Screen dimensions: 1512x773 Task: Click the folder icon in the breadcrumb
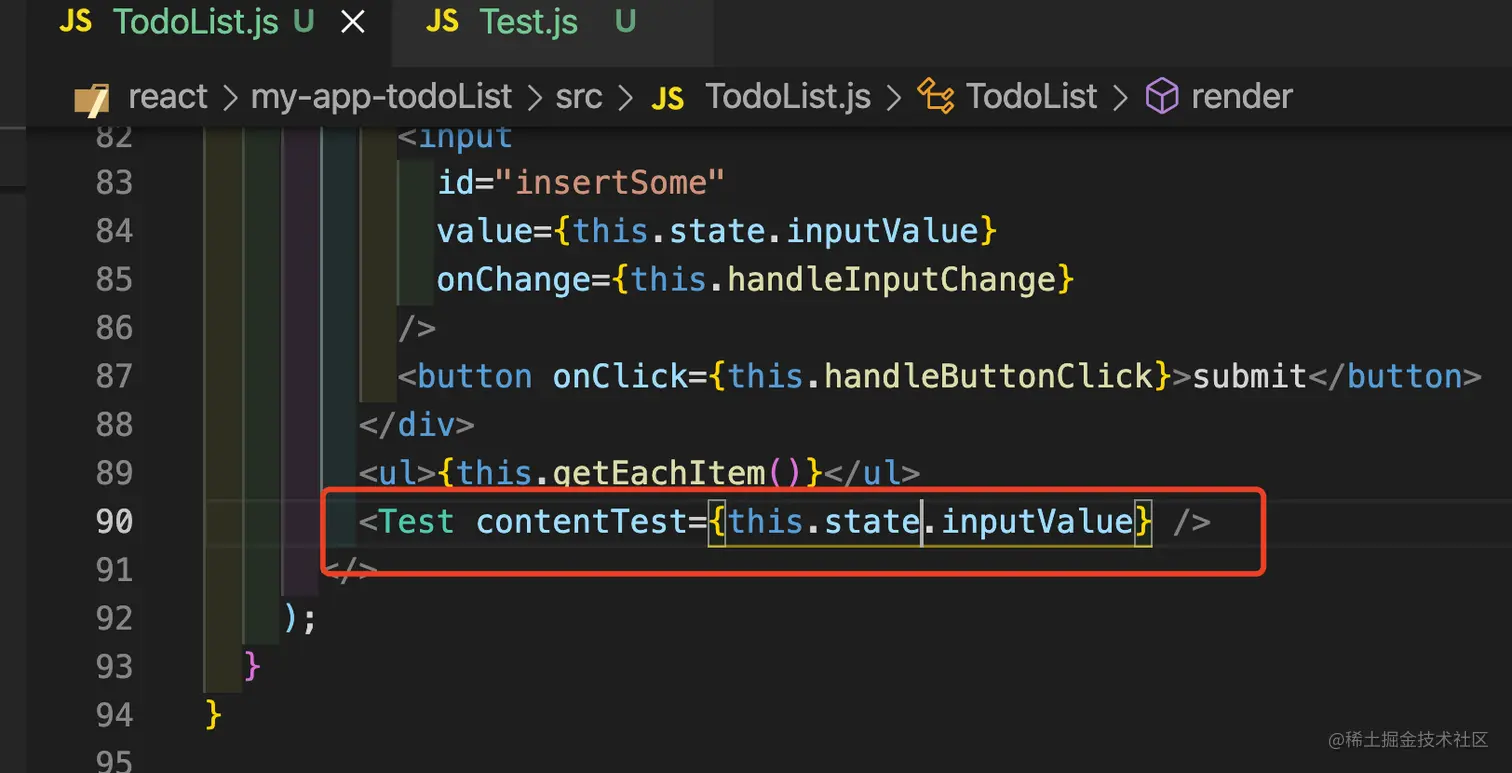click(91, 98)
